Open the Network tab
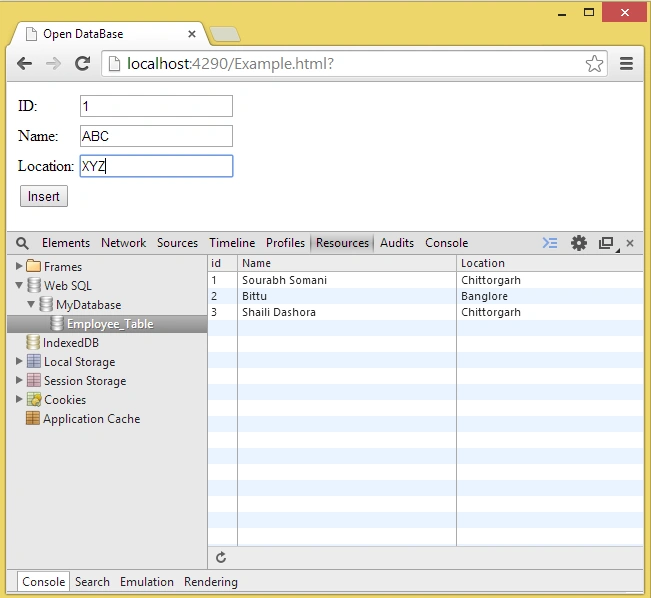Screen dimensions: 651x598 tap(123, 243)
